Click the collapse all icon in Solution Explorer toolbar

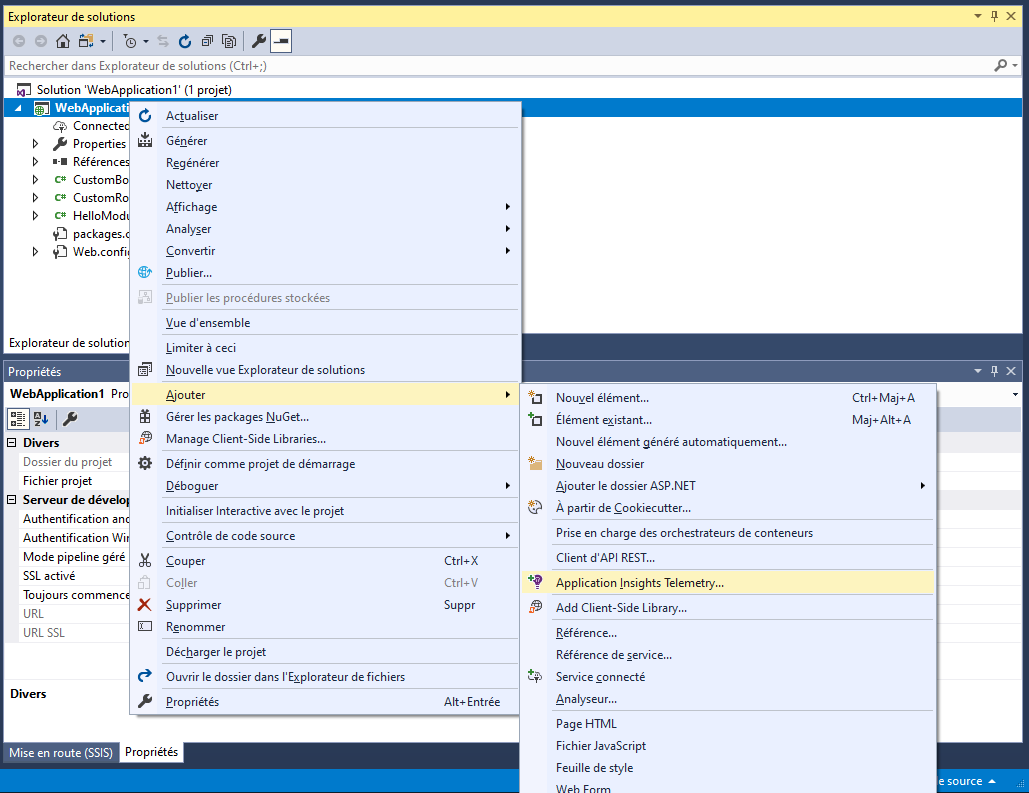[207, 41]
